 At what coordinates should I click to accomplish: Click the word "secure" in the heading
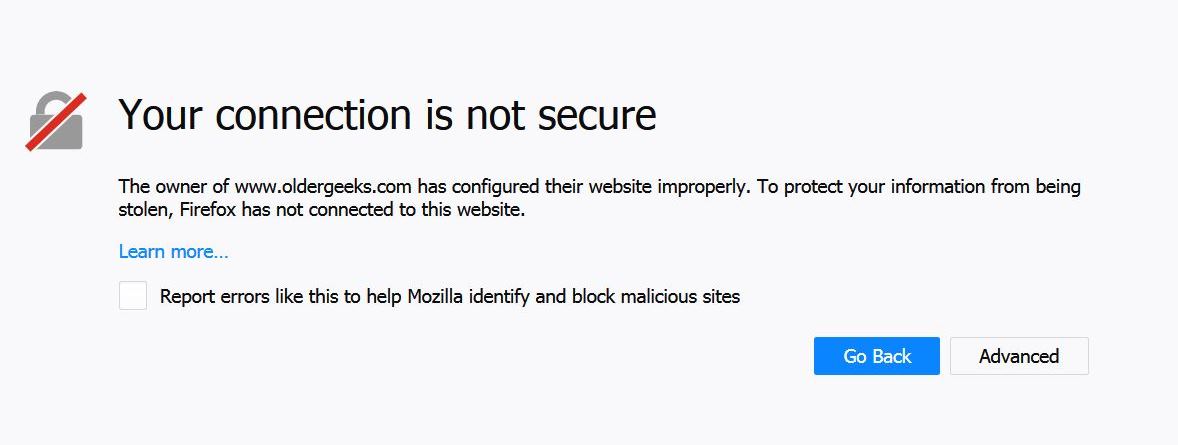597,115
